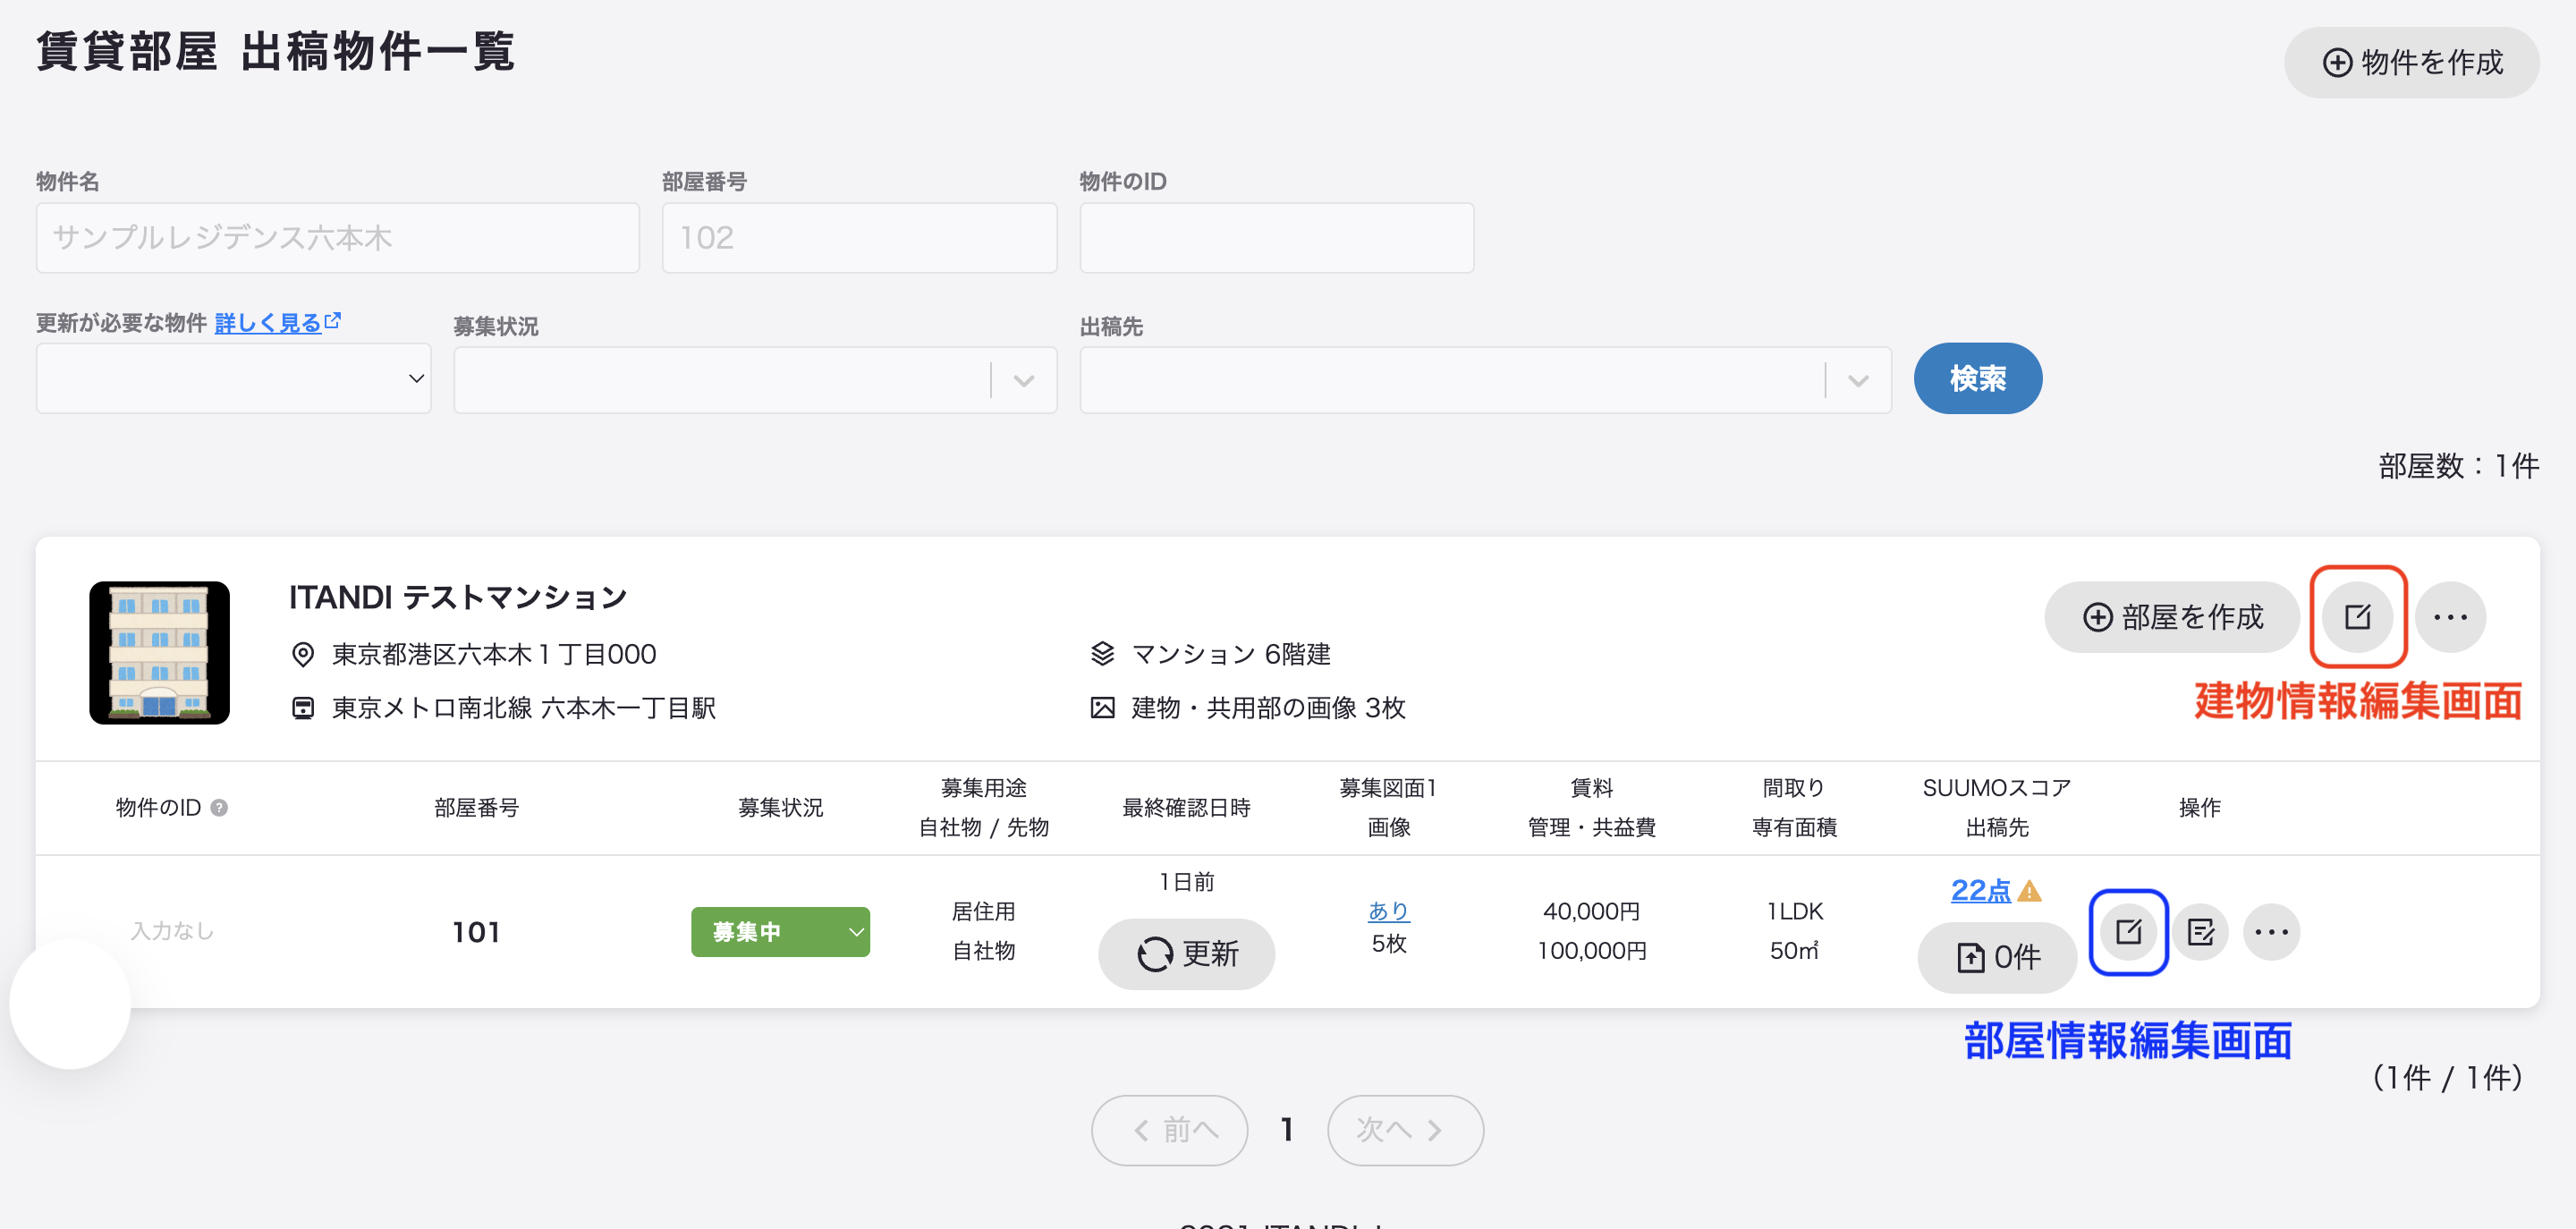Viewport: 2576px width, 1229px height.
Task: Click 操作 column header
Action: (2199, 808)
